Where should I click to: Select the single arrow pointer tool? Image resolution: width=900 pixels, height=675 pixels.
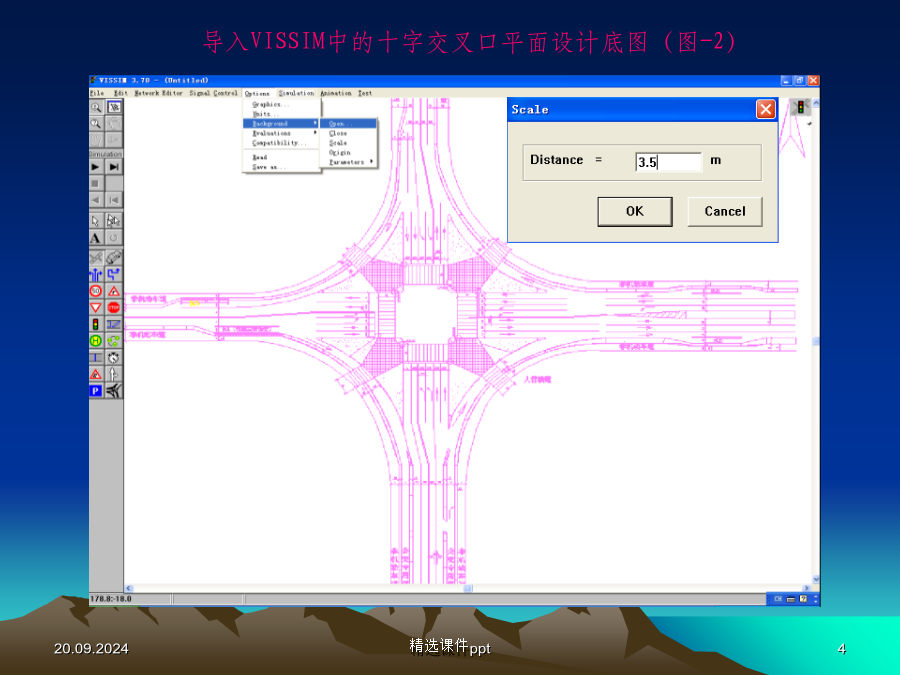96,221
